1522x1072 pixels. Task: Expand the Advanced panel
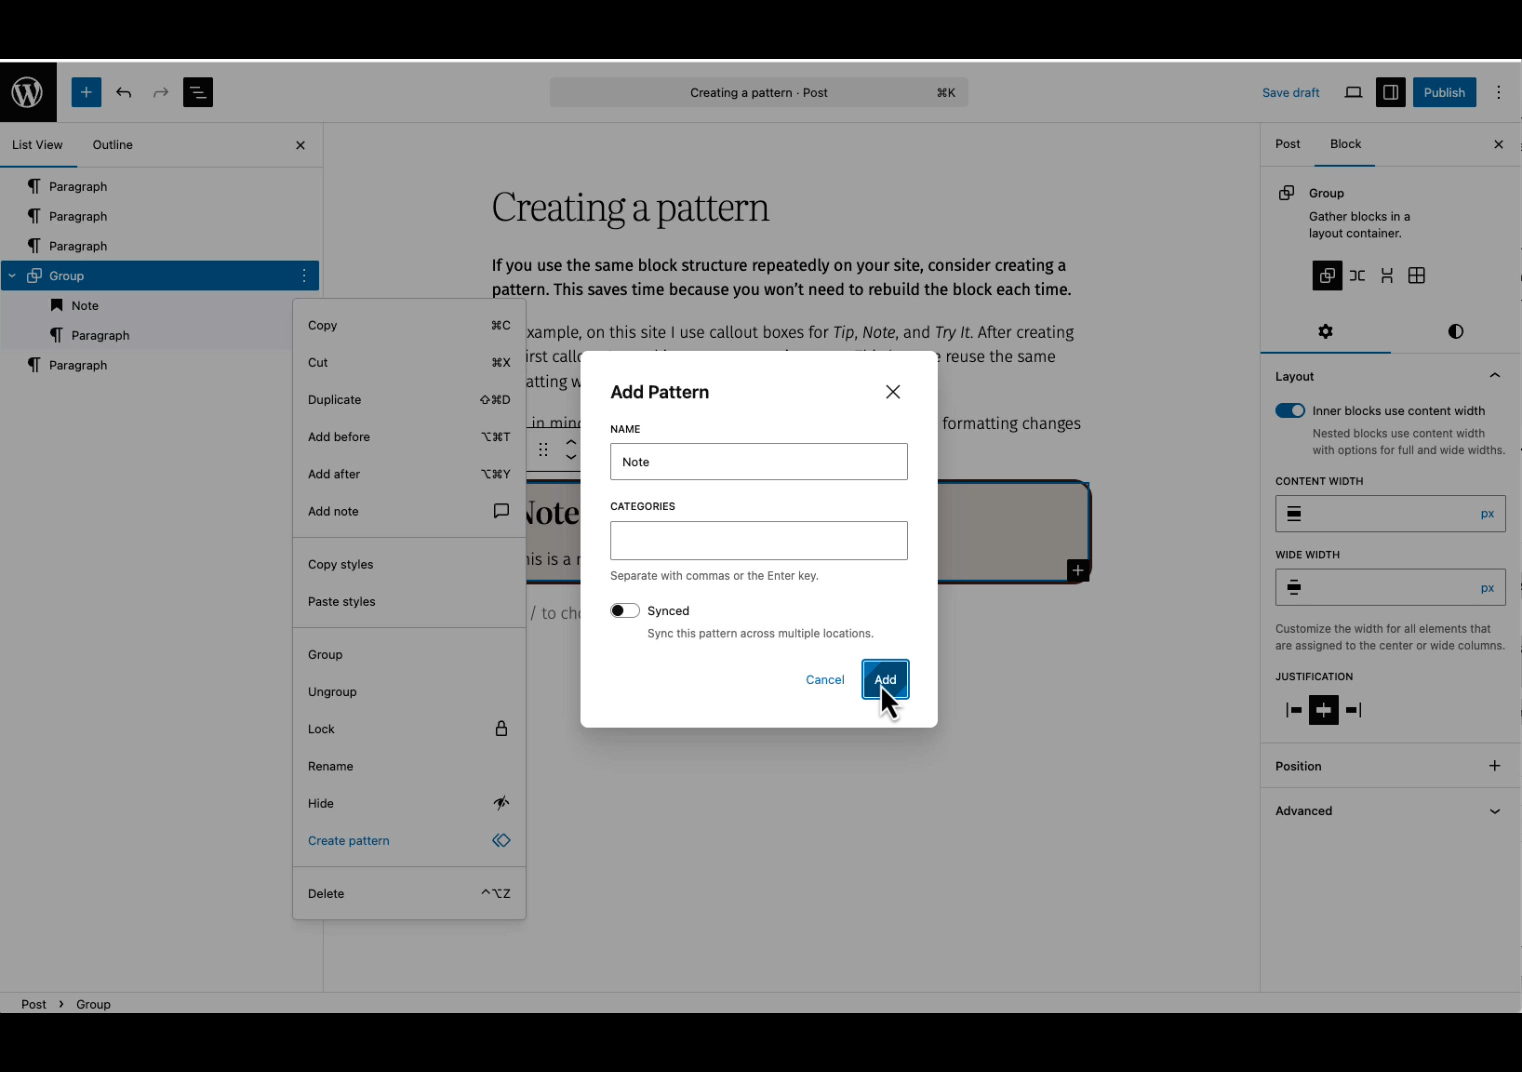pos(1494,811)
